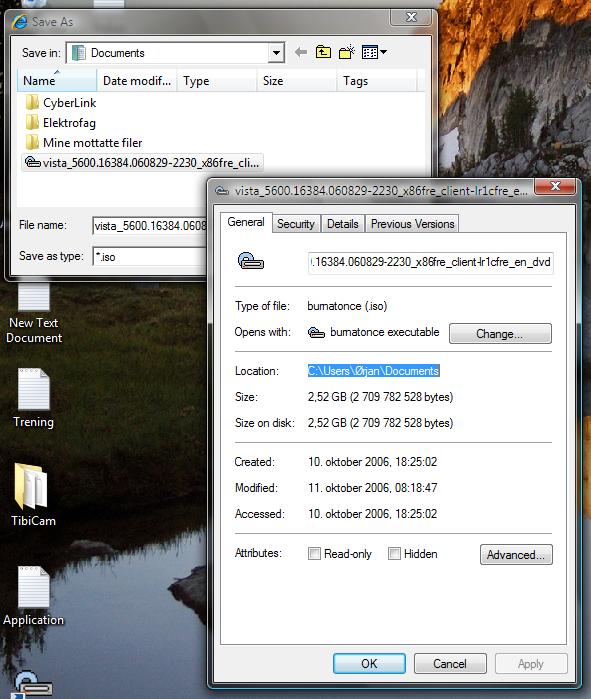The width and height of the screenshot is (591, 699).
Task: Click the Accessed date 18:25:02 text
Action: point(372,514)
